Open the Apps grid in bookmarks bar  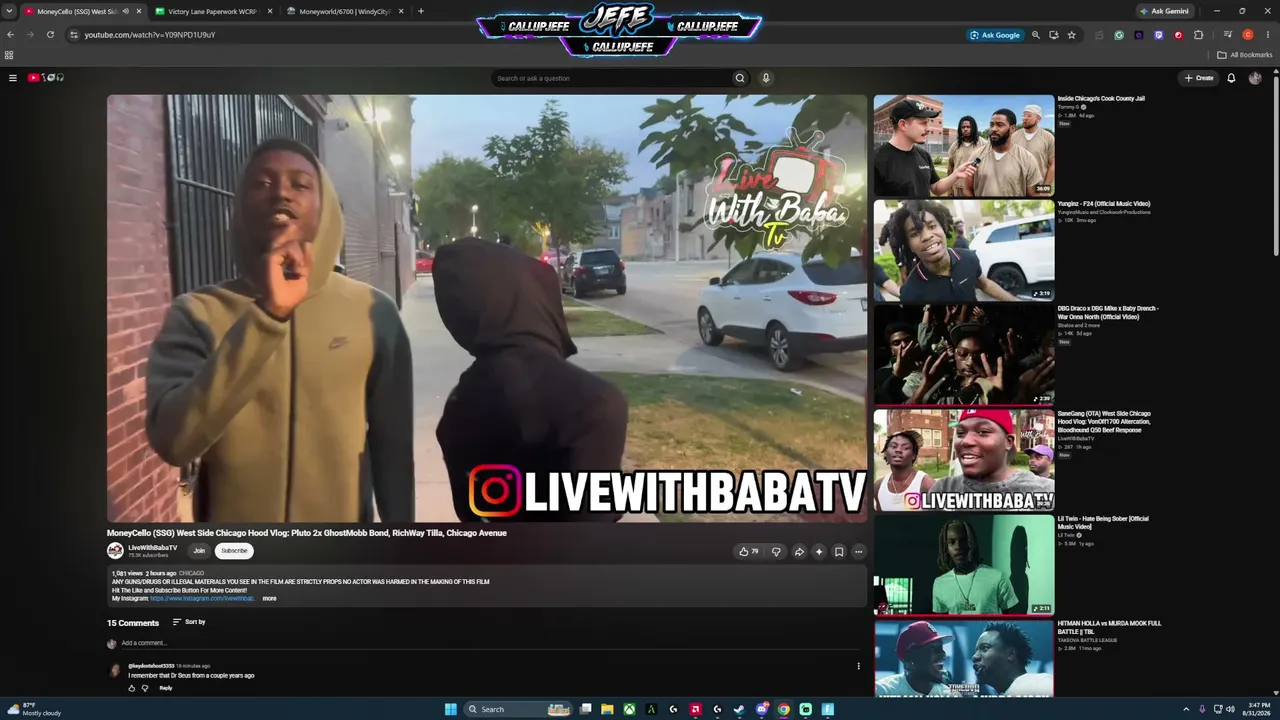pyautogui.click(x=9, y=55)
